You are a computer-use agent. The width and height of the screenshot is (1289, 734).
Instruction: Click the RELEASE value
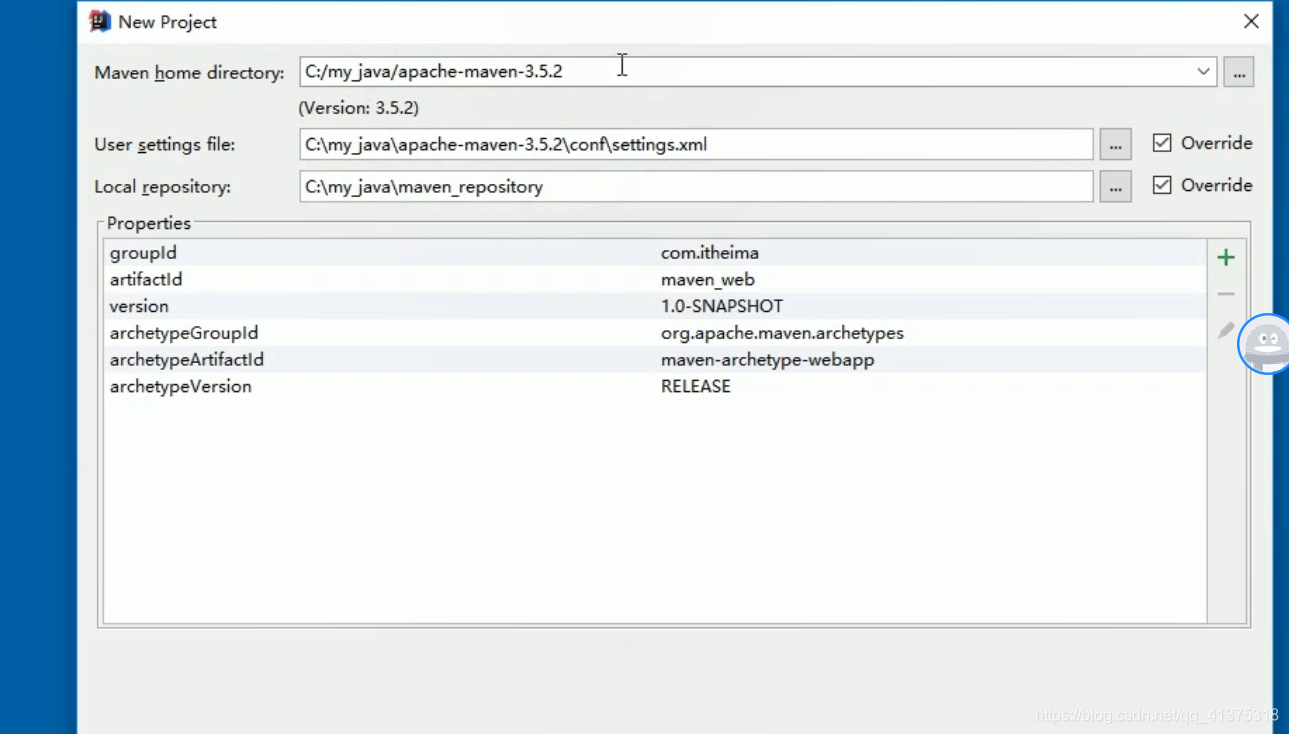(x=696, y=386)
